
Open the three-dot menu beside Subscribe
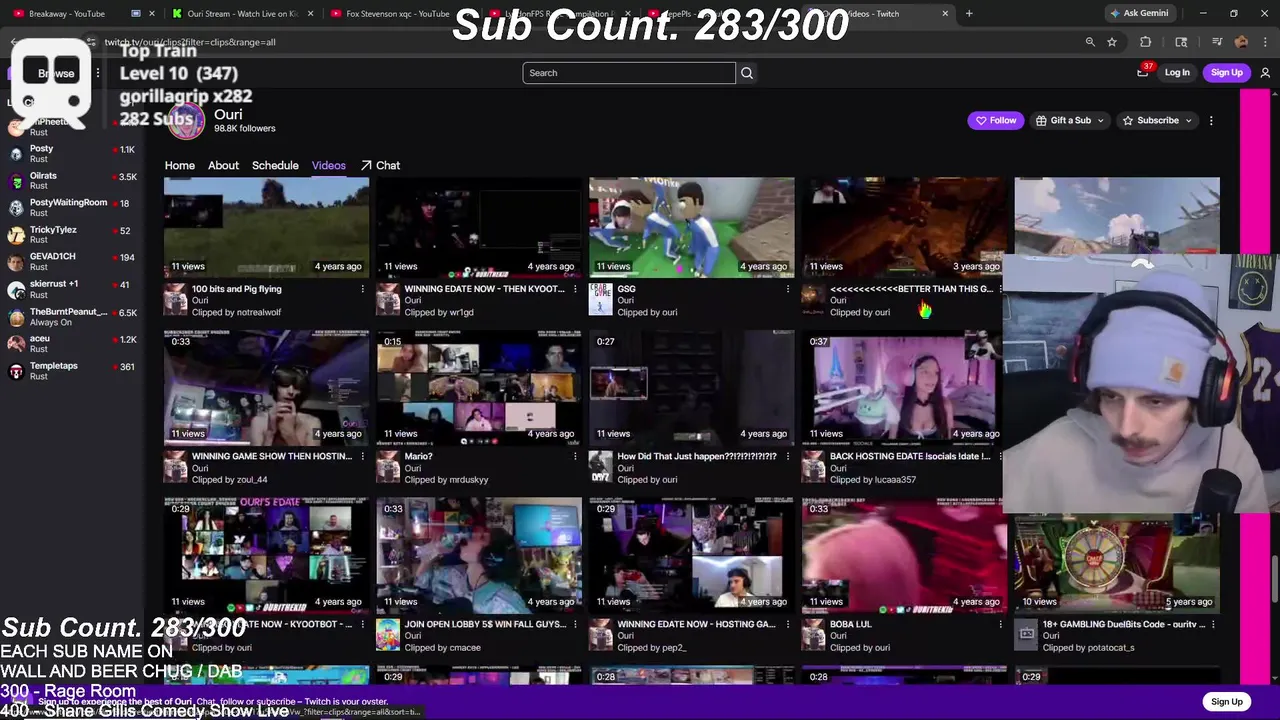pyautogui.click(x=1211, y=121)
